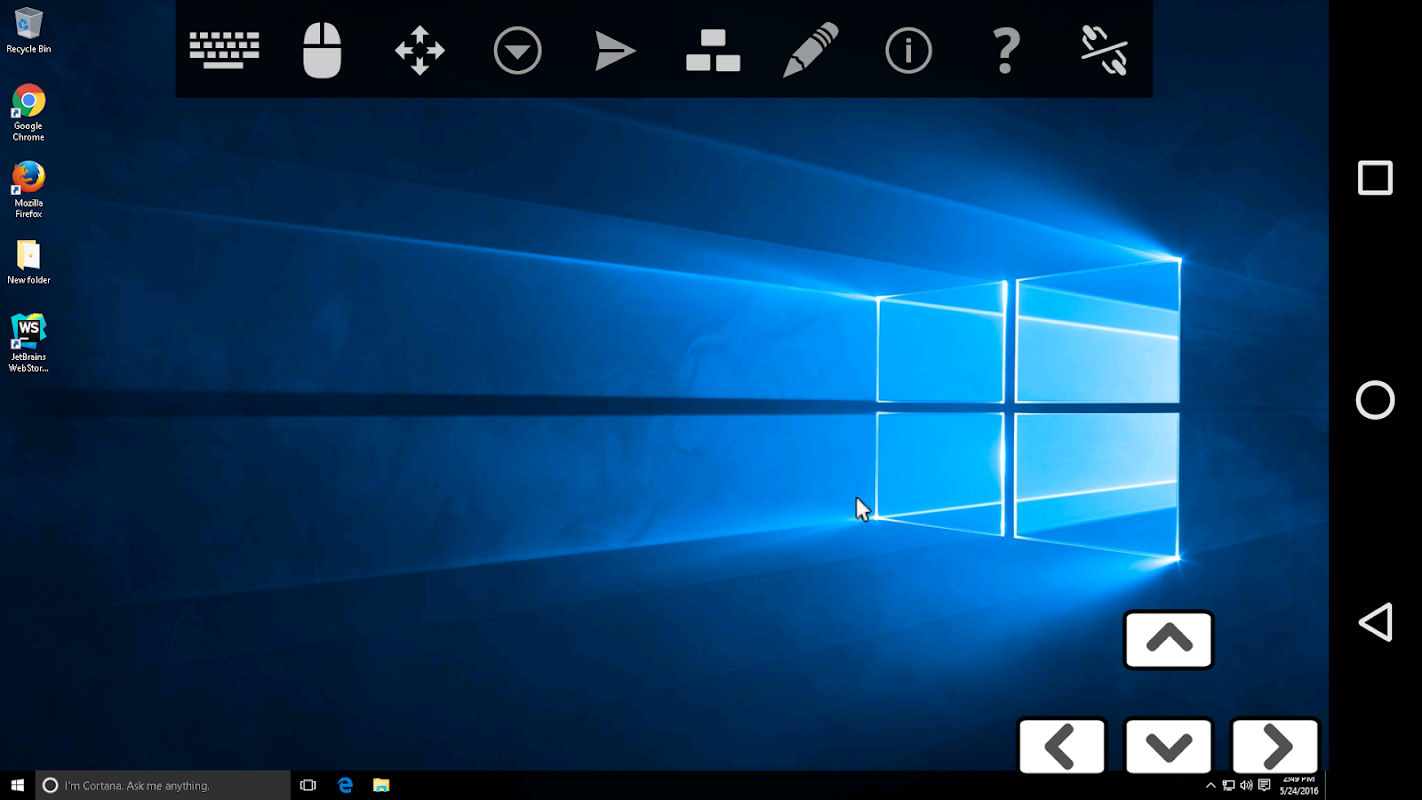Select the Google Chrome desktop shortcut
Viewport: 1422px width, 800px height.
[x=28, y=112]
